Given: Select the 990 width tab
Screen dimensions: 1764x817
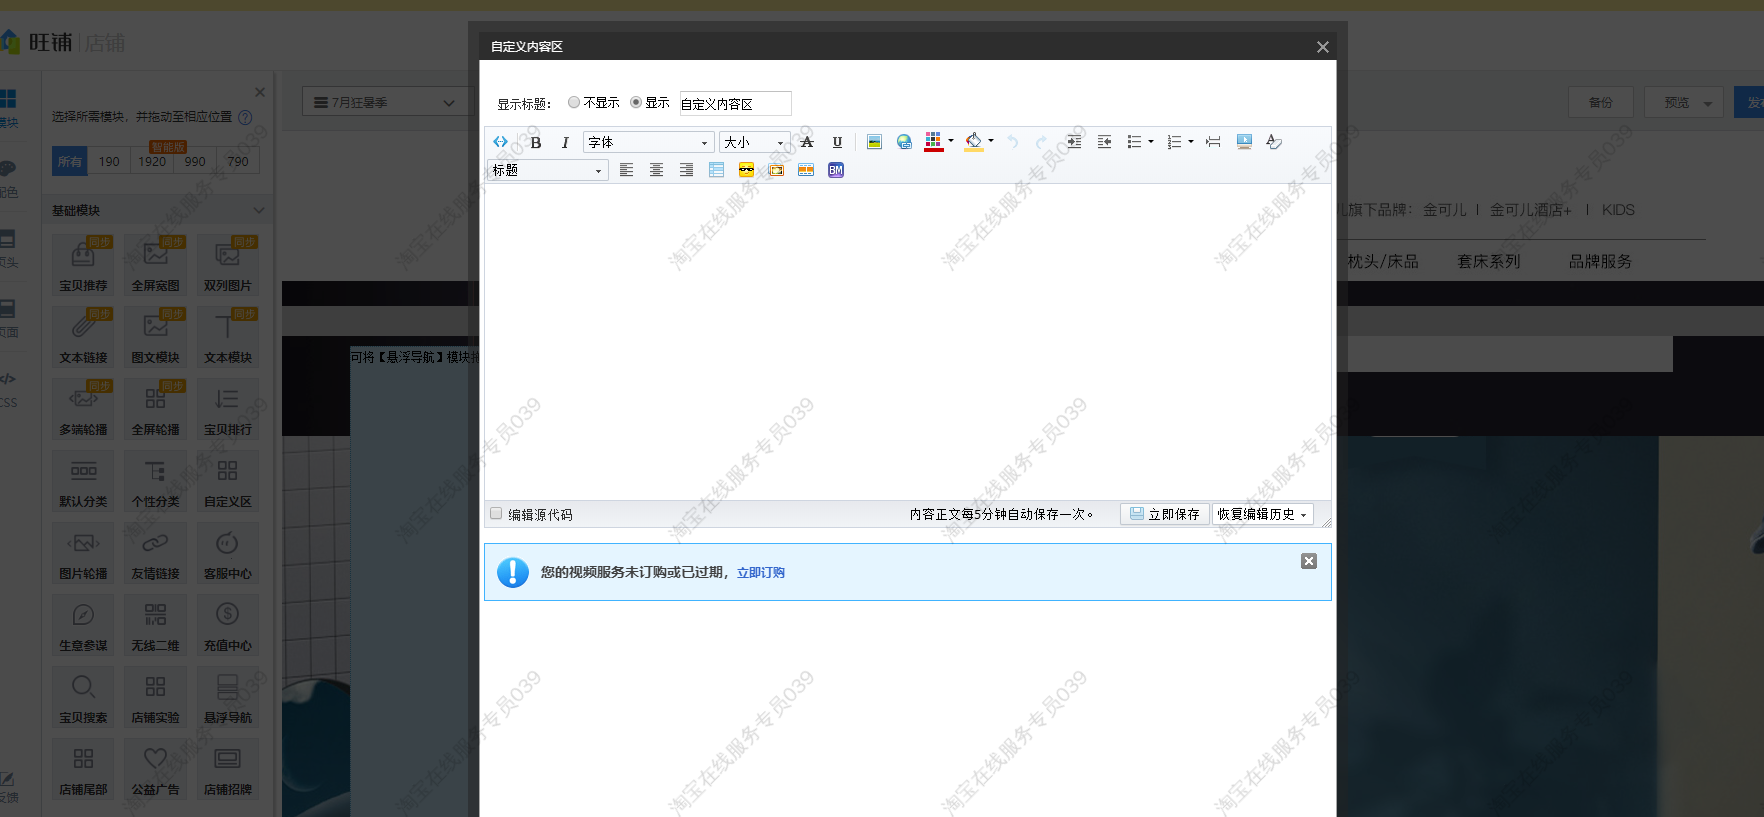Looking at the screenshot, I should [x=195, y=161].
